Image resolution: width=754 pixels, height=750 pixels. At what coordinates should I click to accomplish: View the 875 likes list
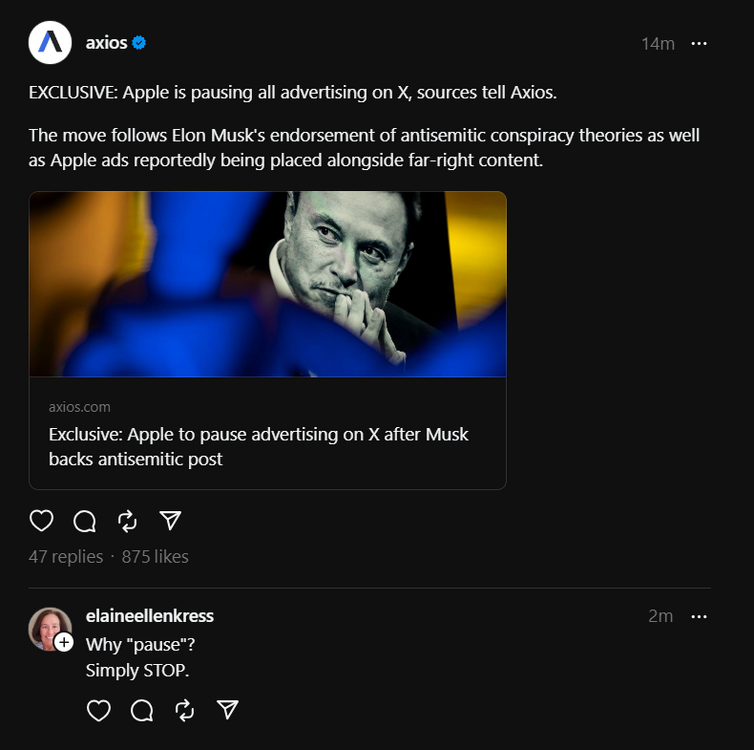155,557
